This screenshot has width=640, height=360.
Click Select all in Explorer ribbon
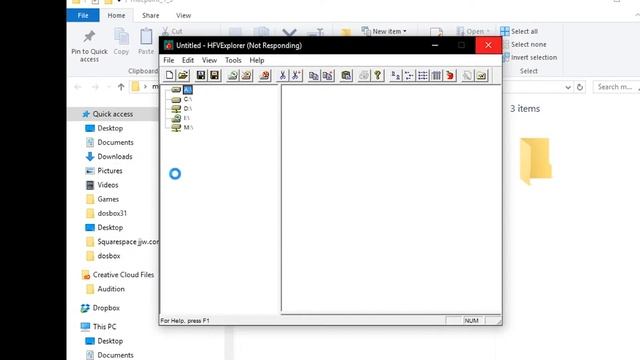pyautogui.click(x=519, y=31)
